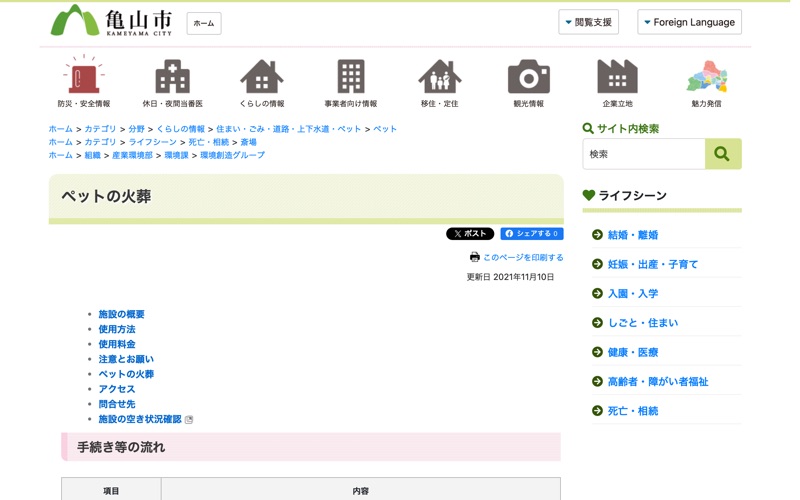Open 結婚・離婚 life scene link

(633, 235)
